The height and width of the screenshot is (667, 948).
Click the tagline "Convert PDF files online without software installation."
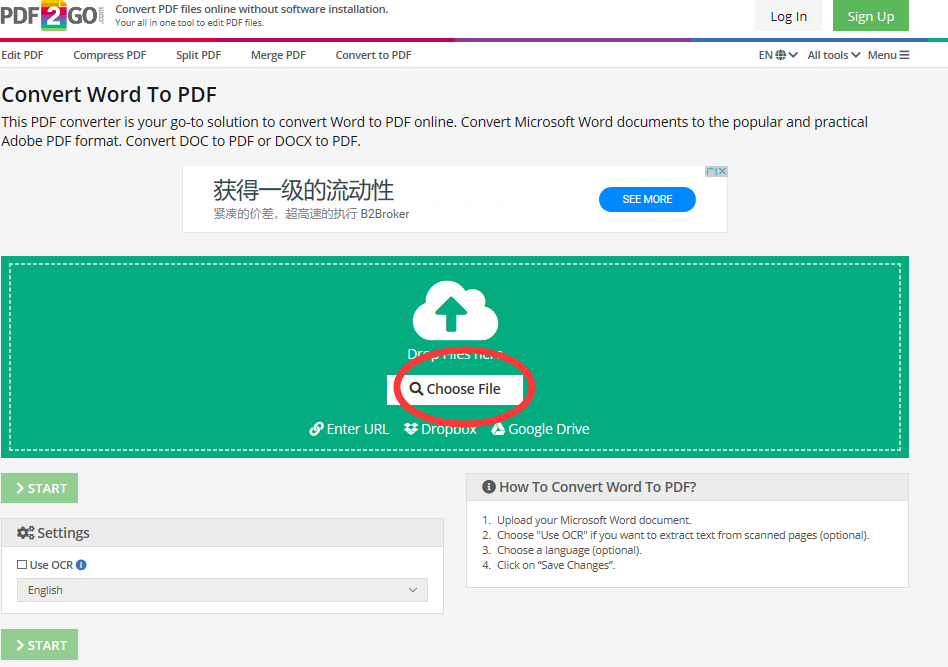pyautogui.click(x=252, y=9)
